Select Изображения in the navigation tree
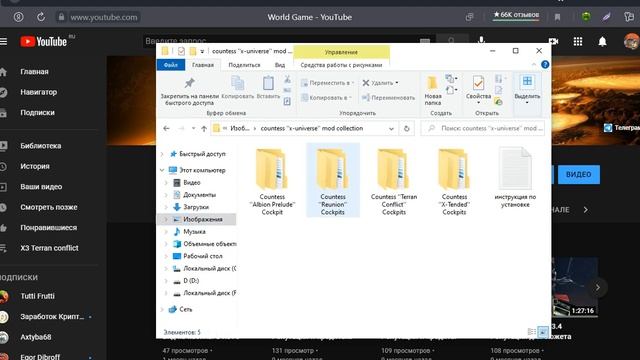Image resolution: width=640 pixels, height=360 pixels. coord(197,219)
